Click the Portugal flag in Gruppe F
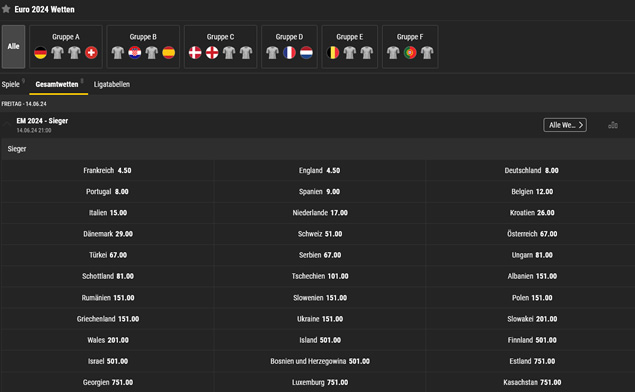Image resolution: width=635 pixels, height=392 pixels. 410,53
